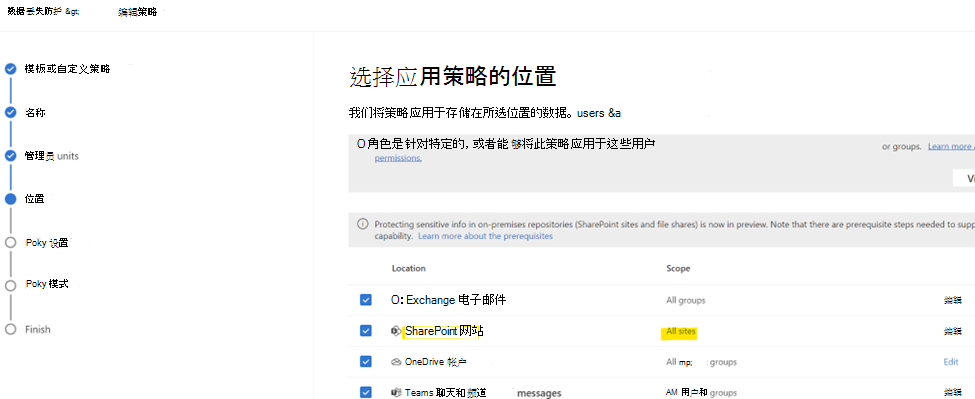Click the 模板或自定义策略 completed step icon

tap(11, 69)
